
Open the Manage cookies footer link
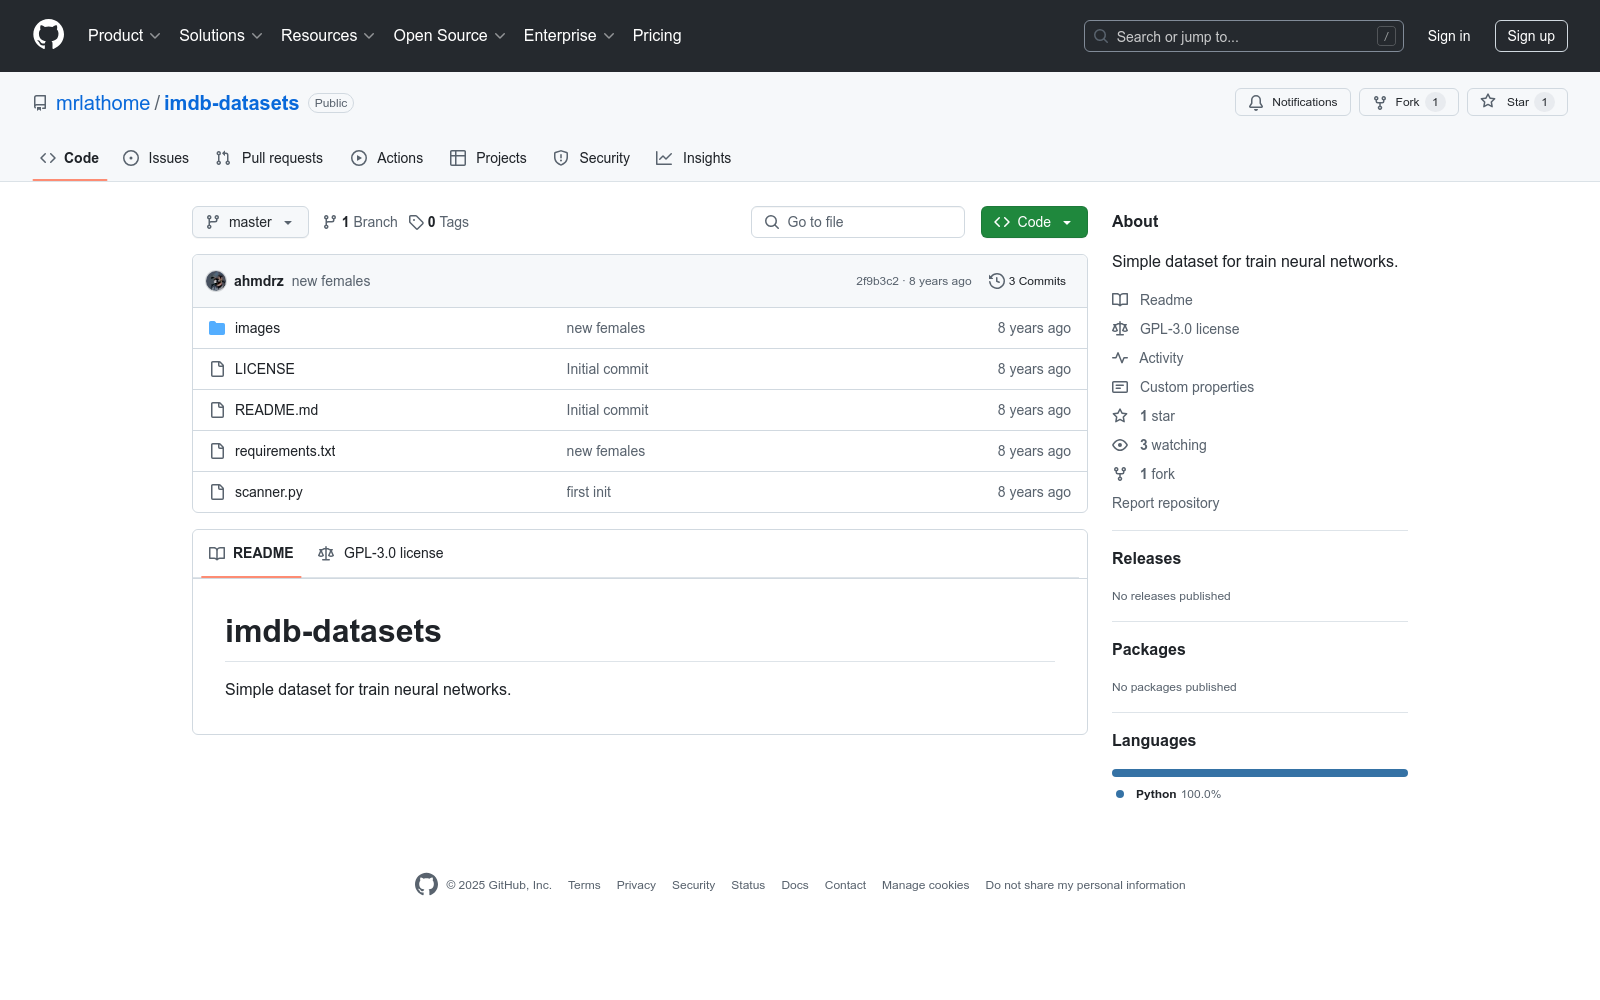926,885
